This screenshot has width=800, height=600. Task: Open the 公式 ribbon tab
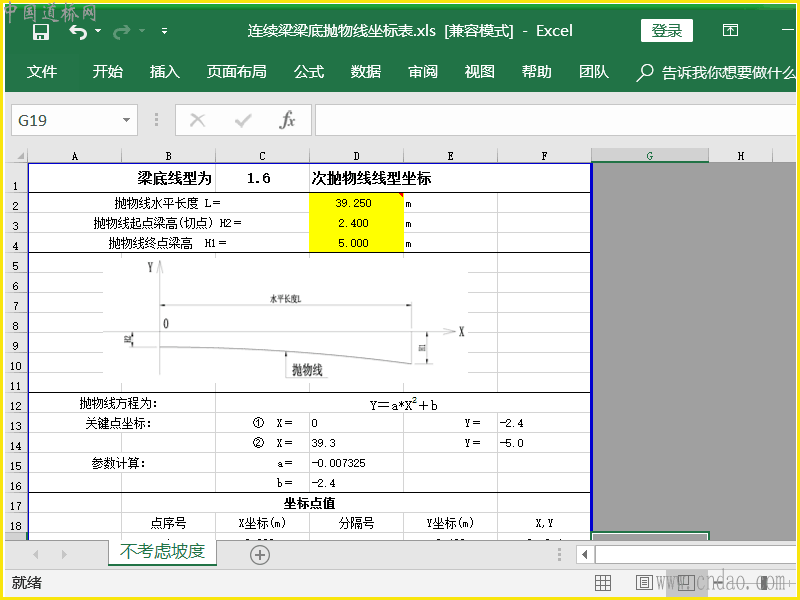point(309,72)
